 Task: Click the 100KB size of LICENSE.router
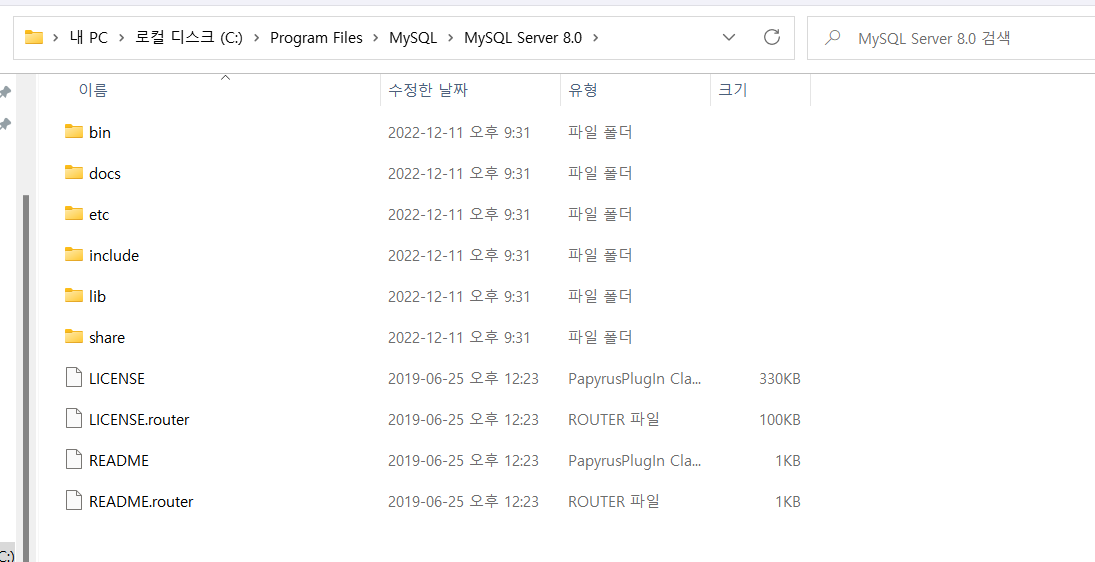click(x=779, y=420)
